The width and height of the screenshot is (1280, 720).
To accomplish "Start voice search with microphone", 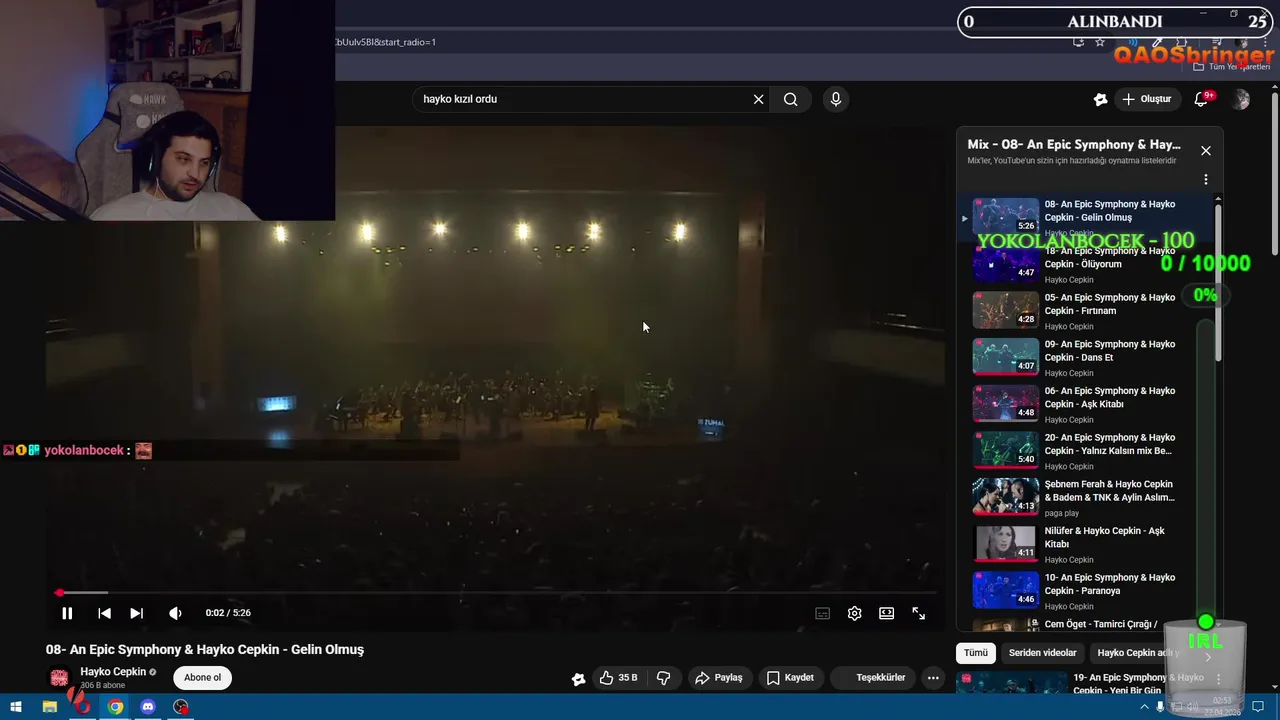I will [x=835, y=99].
